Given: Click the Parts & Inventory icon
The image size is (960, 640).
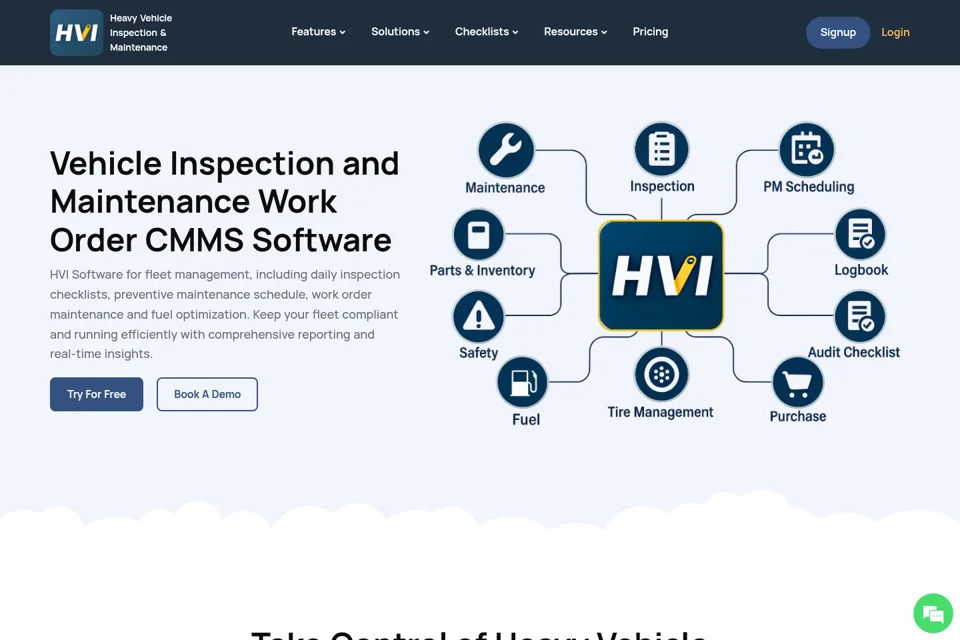Looking at the screenshot, I should click(x=478, y=235).
